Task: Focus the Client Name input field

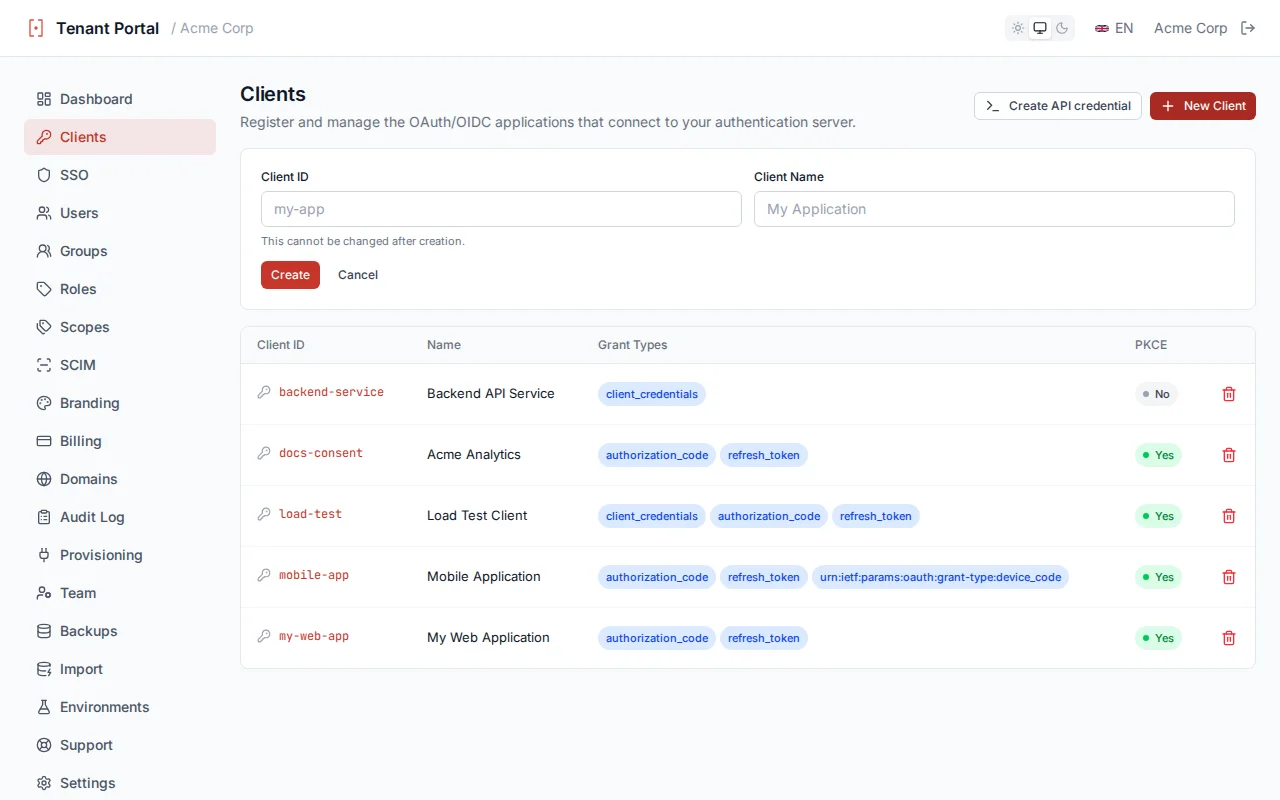Action: coord(994,209)
